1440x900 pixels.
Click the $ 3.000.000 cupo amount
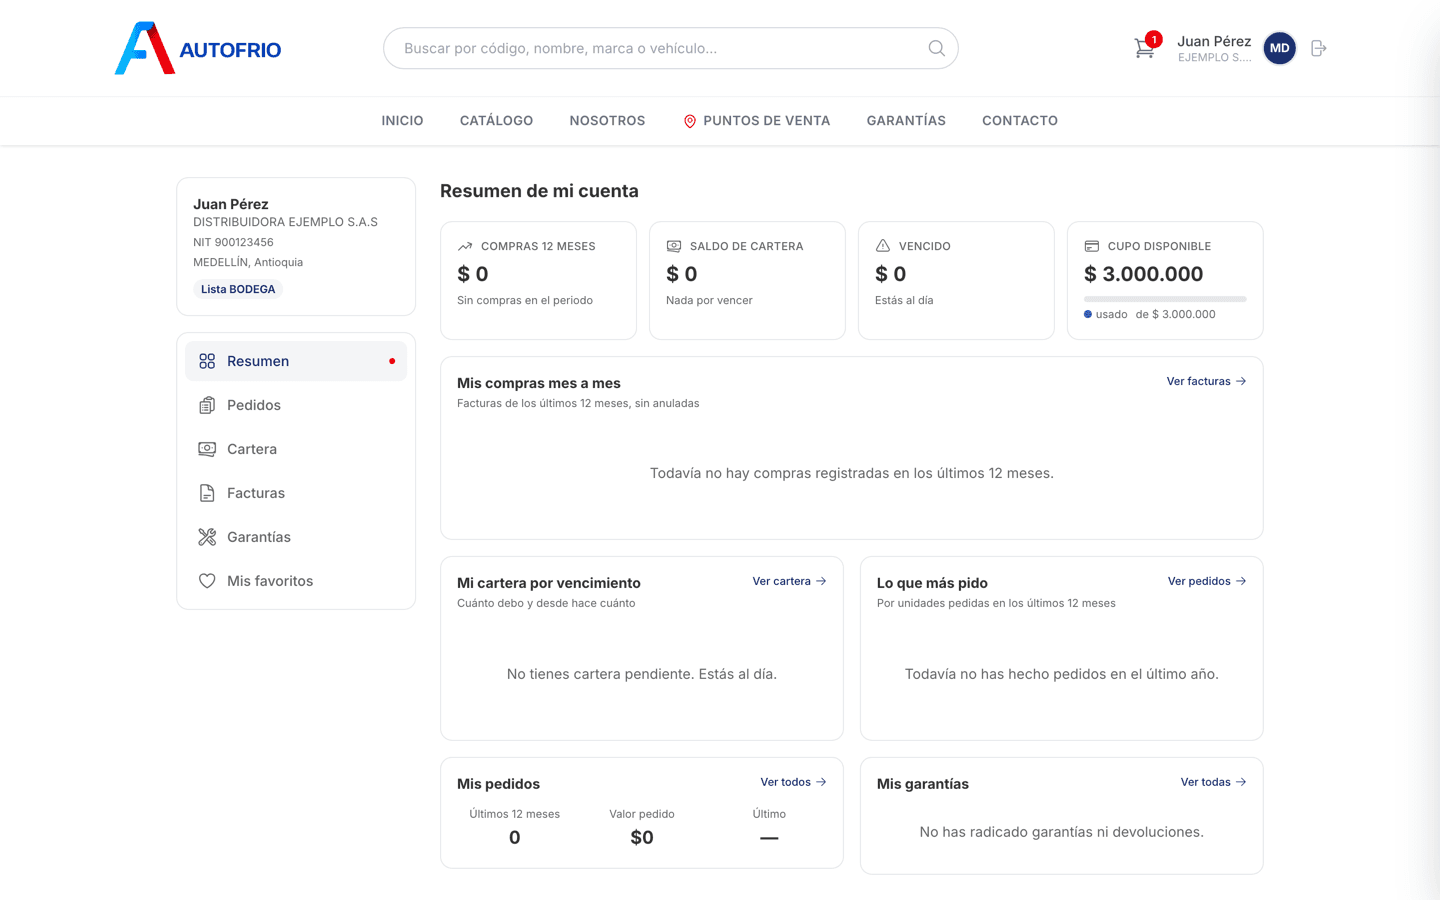[1144, 274]
